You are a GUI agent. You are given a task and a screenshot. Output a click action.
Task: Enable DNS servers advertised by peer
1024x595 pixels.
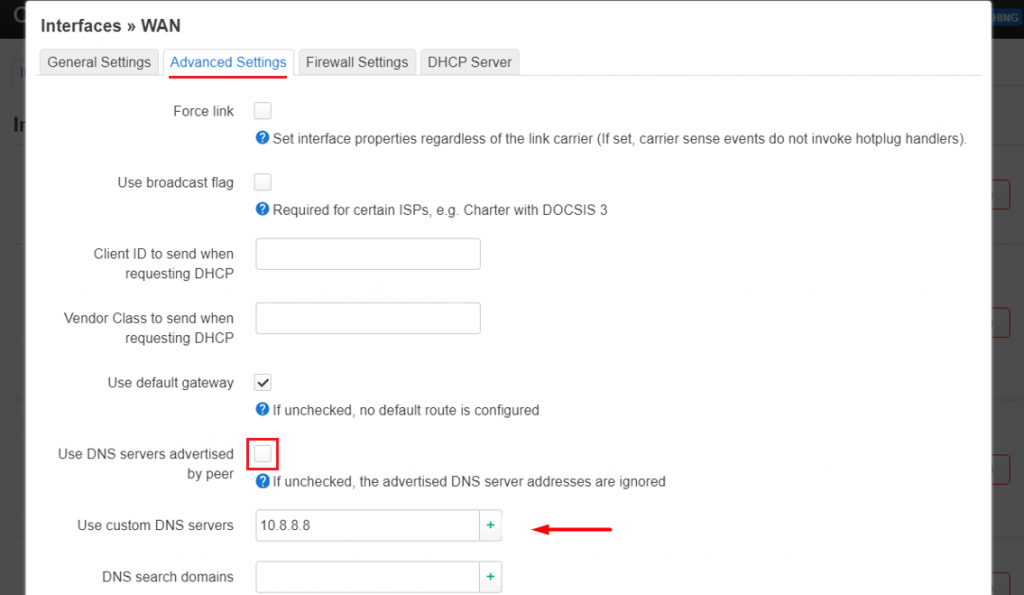tap(262, 453)
